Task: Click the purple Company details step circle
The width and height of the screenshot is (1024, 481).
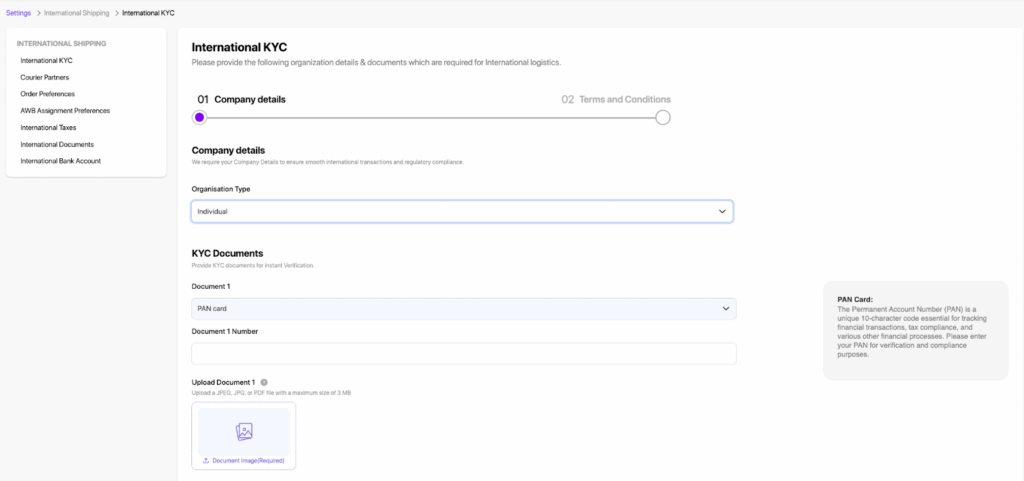Action: pos(199,117)
